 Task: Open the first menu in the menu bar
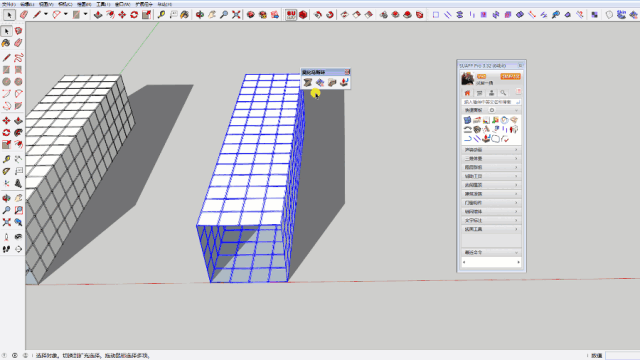[9, 4]
